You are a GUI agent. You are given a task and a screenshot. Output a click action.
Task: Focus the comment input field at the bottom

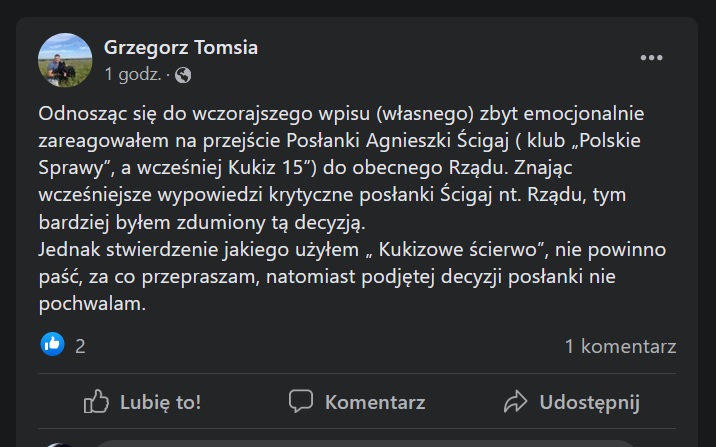(x=360, y=443)
